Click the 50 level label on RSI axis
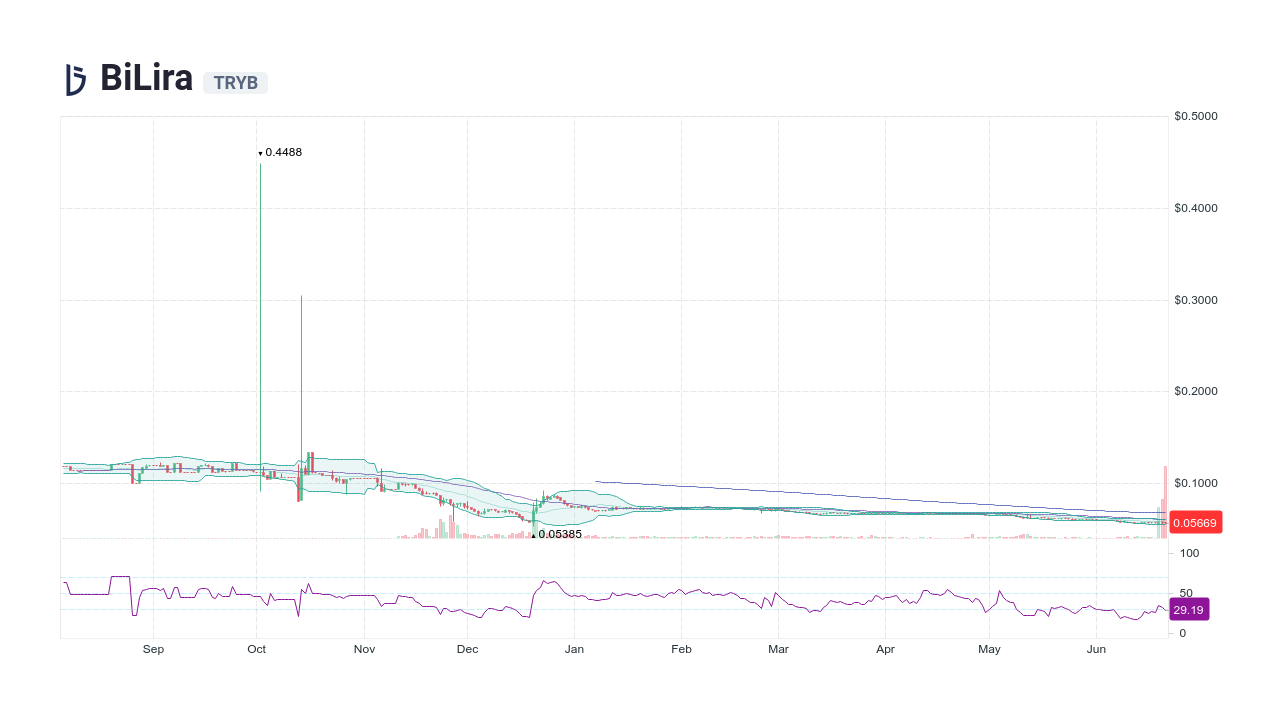 pos(1187,590)
